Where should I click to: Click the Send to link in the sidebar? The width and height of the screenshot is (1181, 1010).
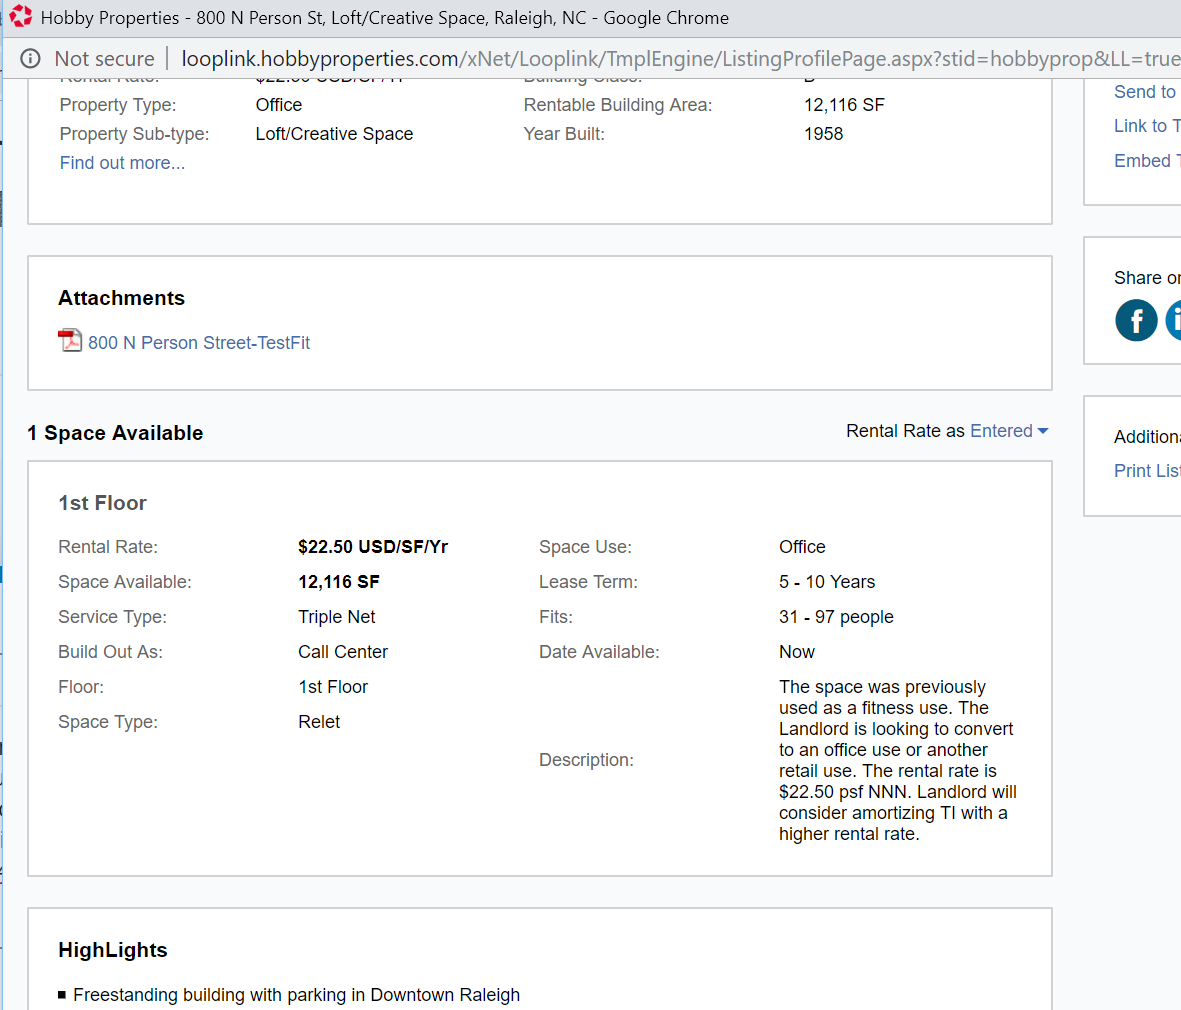coord(1145,92)
